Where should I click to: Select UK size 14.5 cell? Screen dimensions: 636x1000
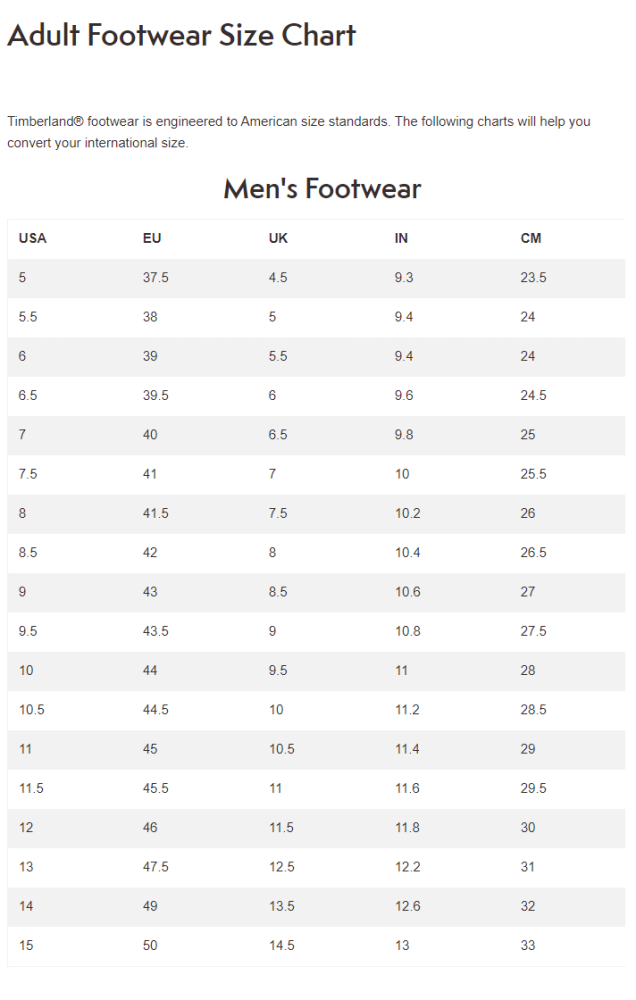click(281, 945)
